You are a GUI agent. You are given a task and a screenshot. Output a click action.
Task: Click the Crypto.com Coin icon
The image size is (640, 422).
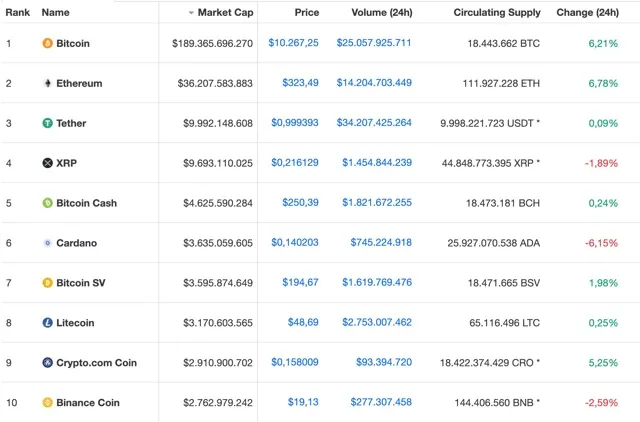(47, 362)
